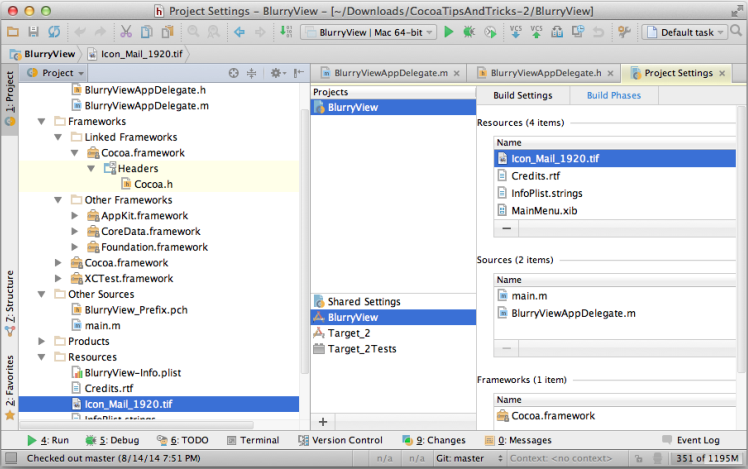
Task: Expand the Products folder
Action: [42, 341]
